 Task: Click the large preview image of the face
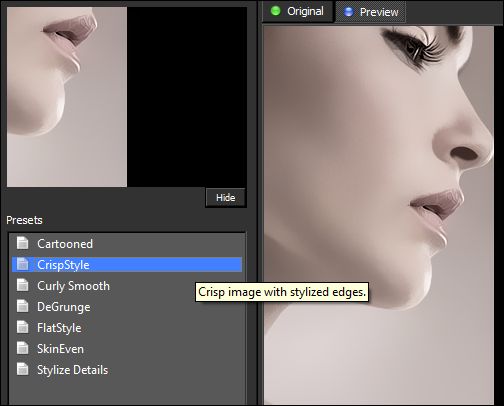point(379,216)
